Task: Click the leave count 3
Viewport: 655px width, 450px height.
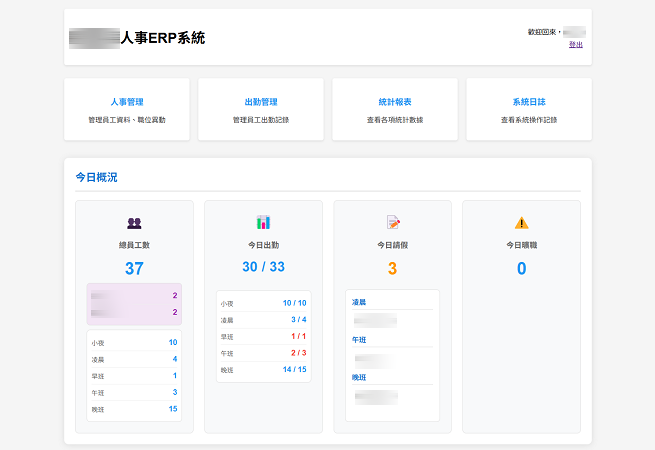Action: (392, 268)
